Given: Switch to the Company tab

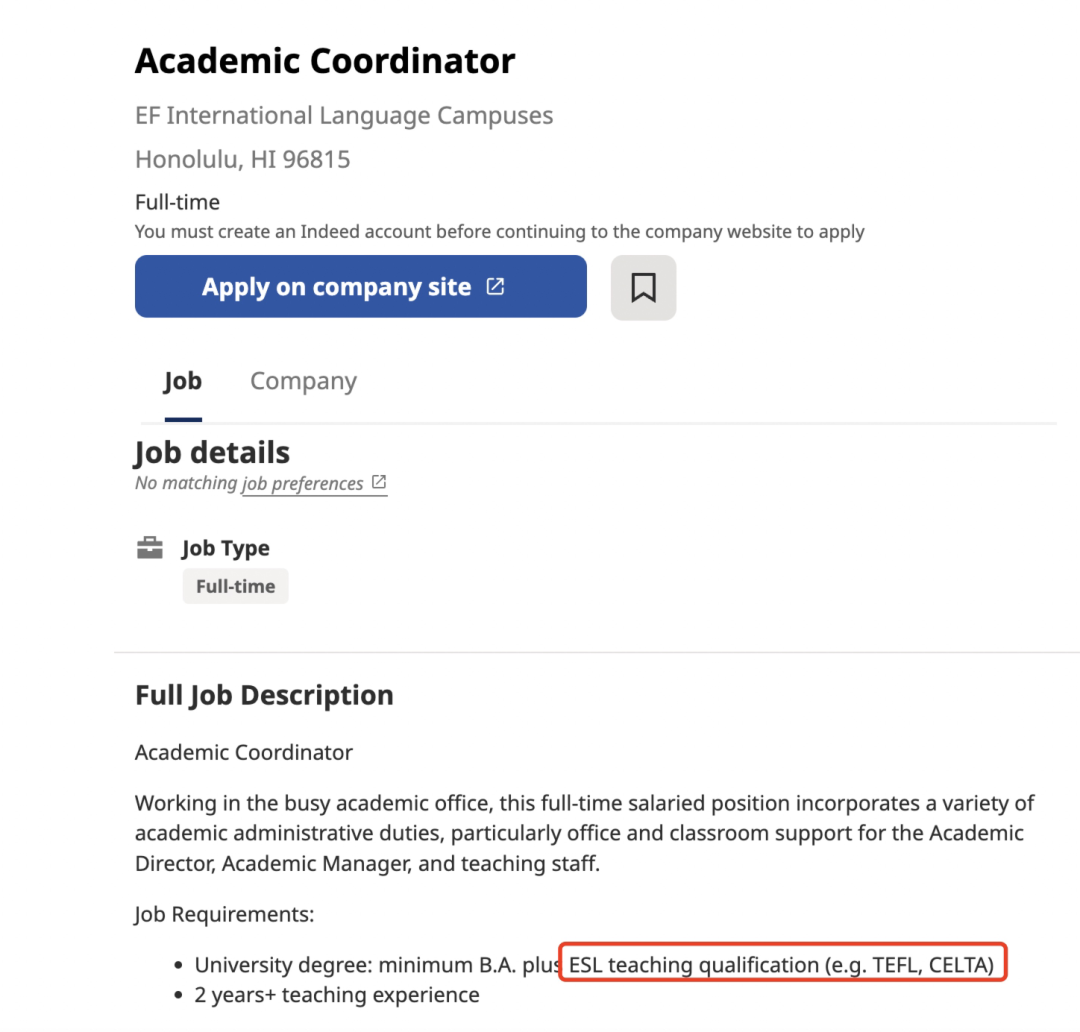Looking at the screenshot, I should [x=303, y=381].
